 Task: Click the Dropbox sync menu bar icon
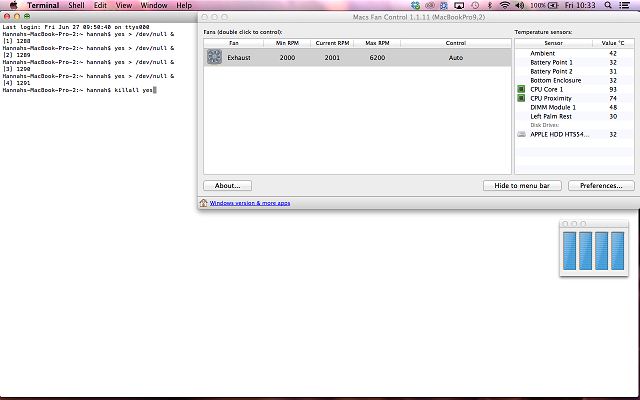(x=416, y=5)
